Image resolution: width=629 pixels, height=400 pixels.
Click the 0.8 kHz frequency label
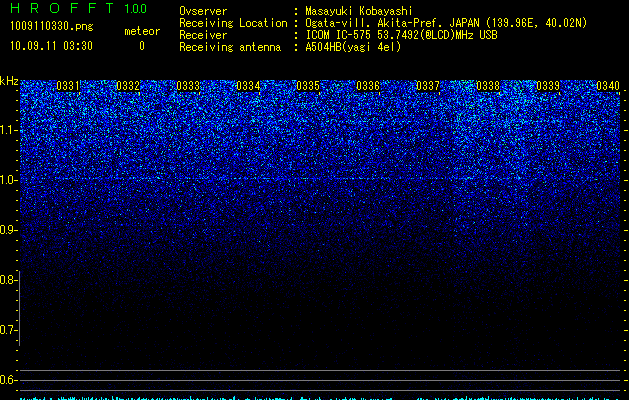pos(7,280)
